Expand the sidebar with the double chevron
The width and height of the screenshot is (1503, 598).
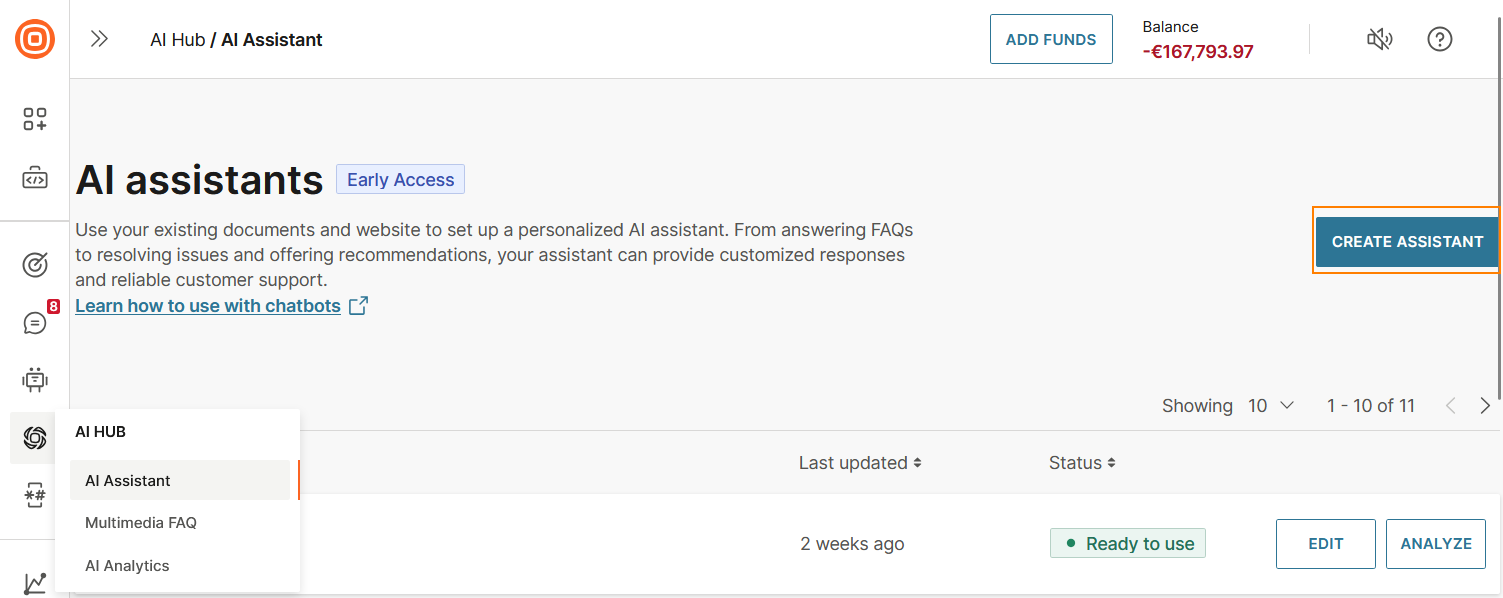99,39
